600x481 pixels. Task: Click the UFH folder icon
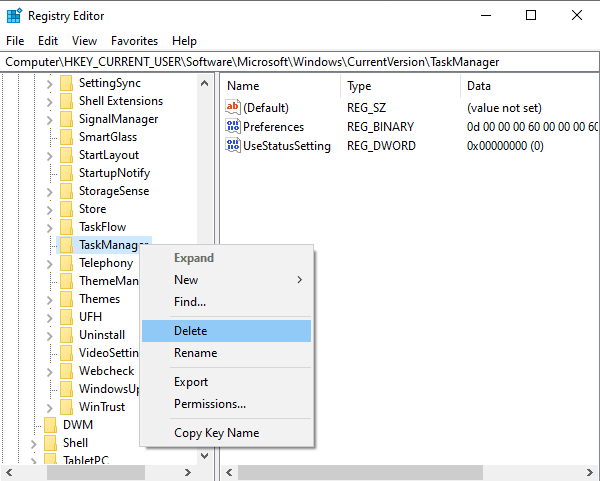point(66,317)
